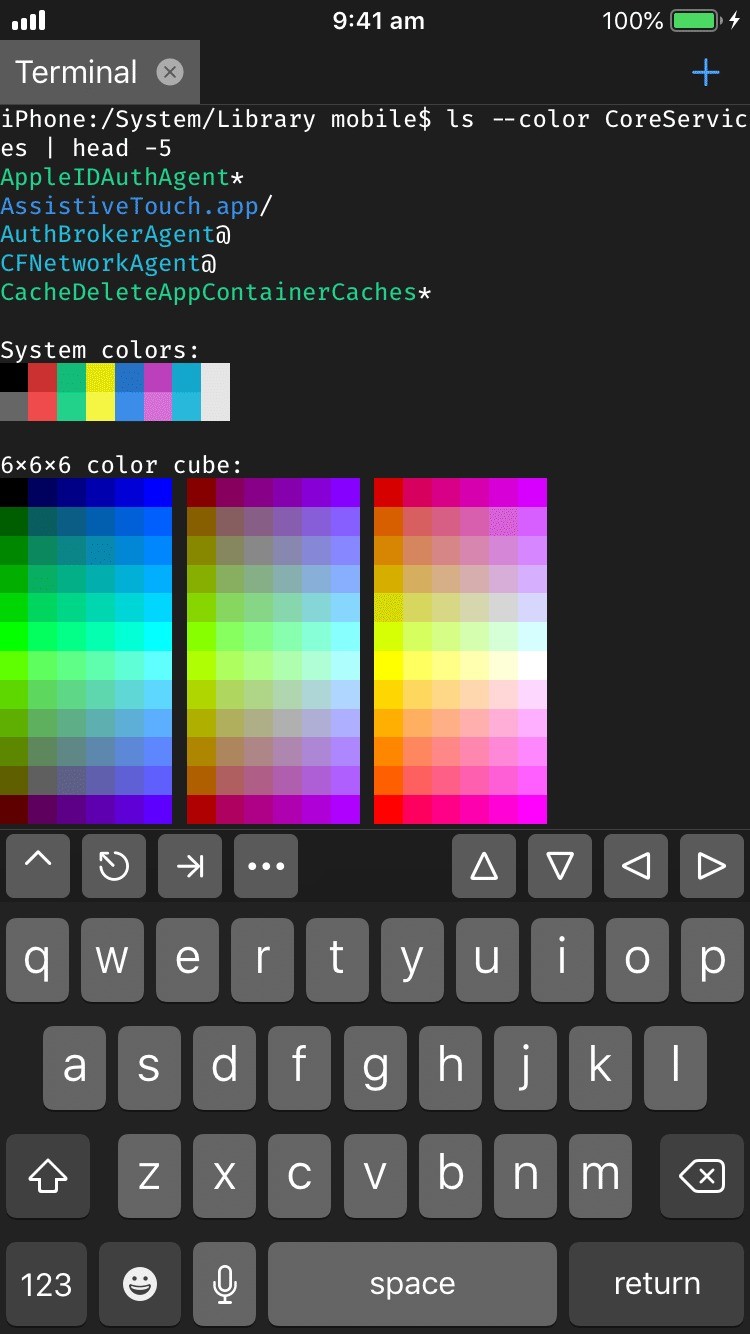This screenshot has width=750, height=1334.
Task: Click the bright yellow system color swatch
Action: pos(100,406)
